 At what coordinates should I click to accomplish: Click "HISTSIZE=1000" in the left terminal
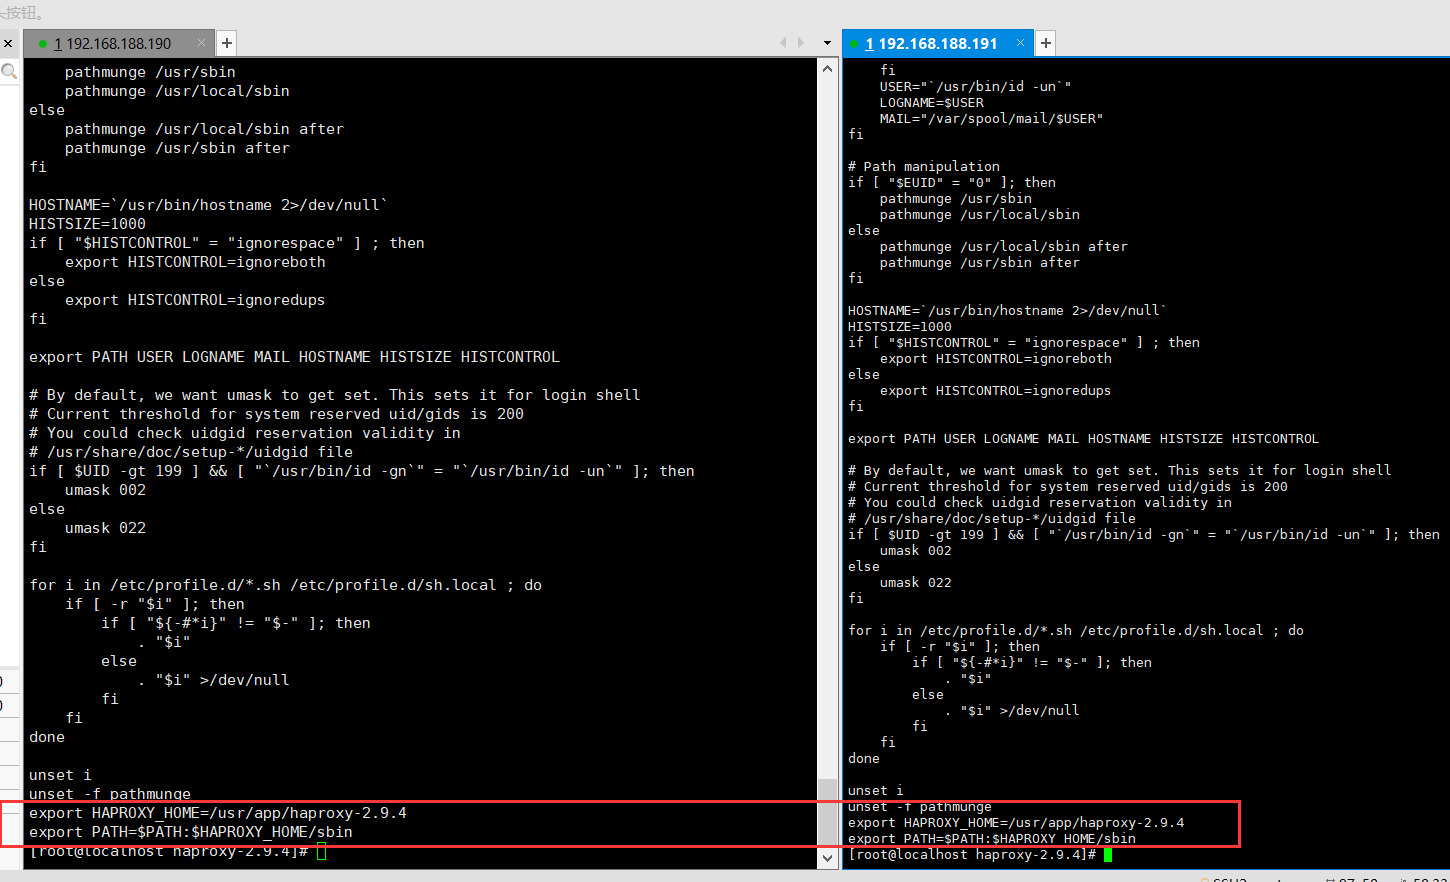coord(87,224)
